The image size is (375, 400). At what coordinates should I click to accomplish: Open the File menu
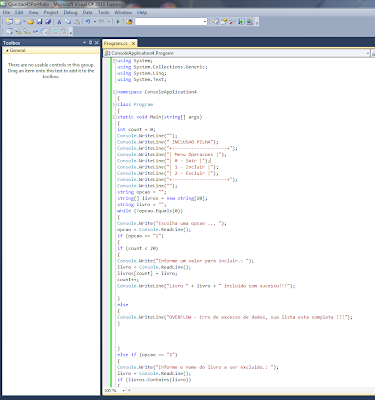pyautogui.click(x=6, y=12)
